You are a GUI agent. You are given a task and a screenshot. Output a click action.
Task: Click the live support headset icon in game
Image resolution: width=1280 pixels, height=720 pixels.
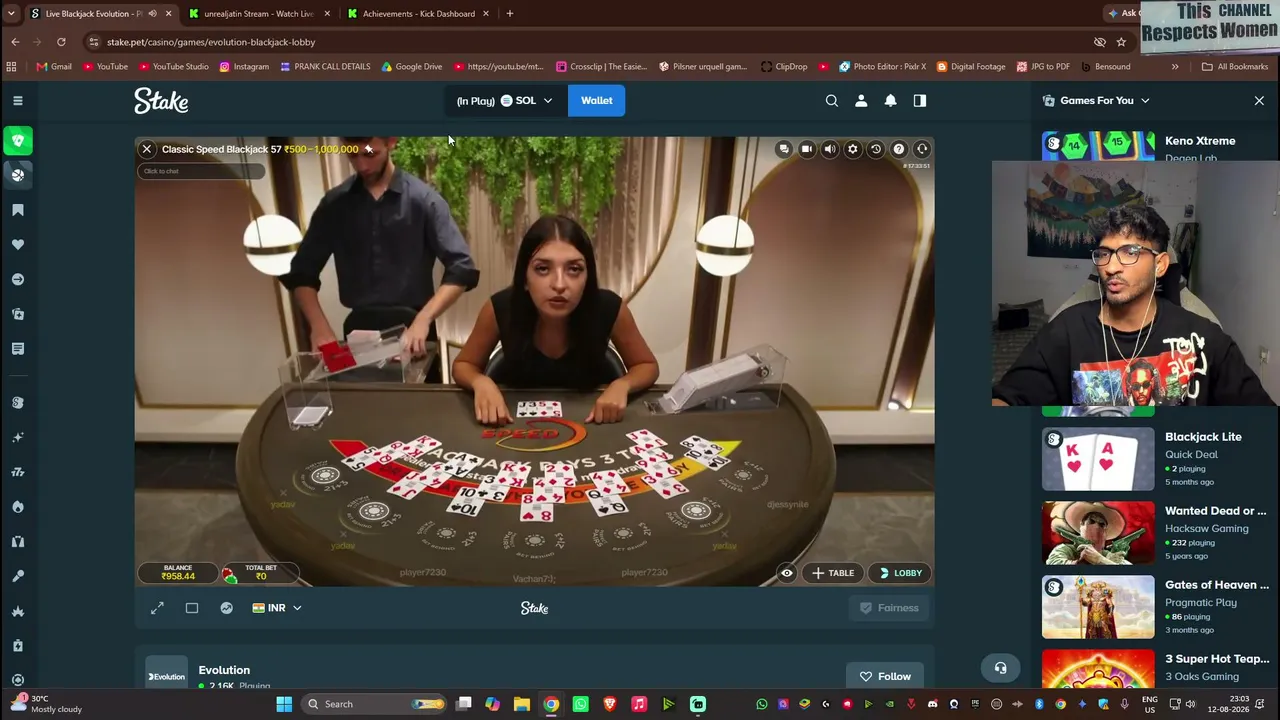(x=922, y=149)
